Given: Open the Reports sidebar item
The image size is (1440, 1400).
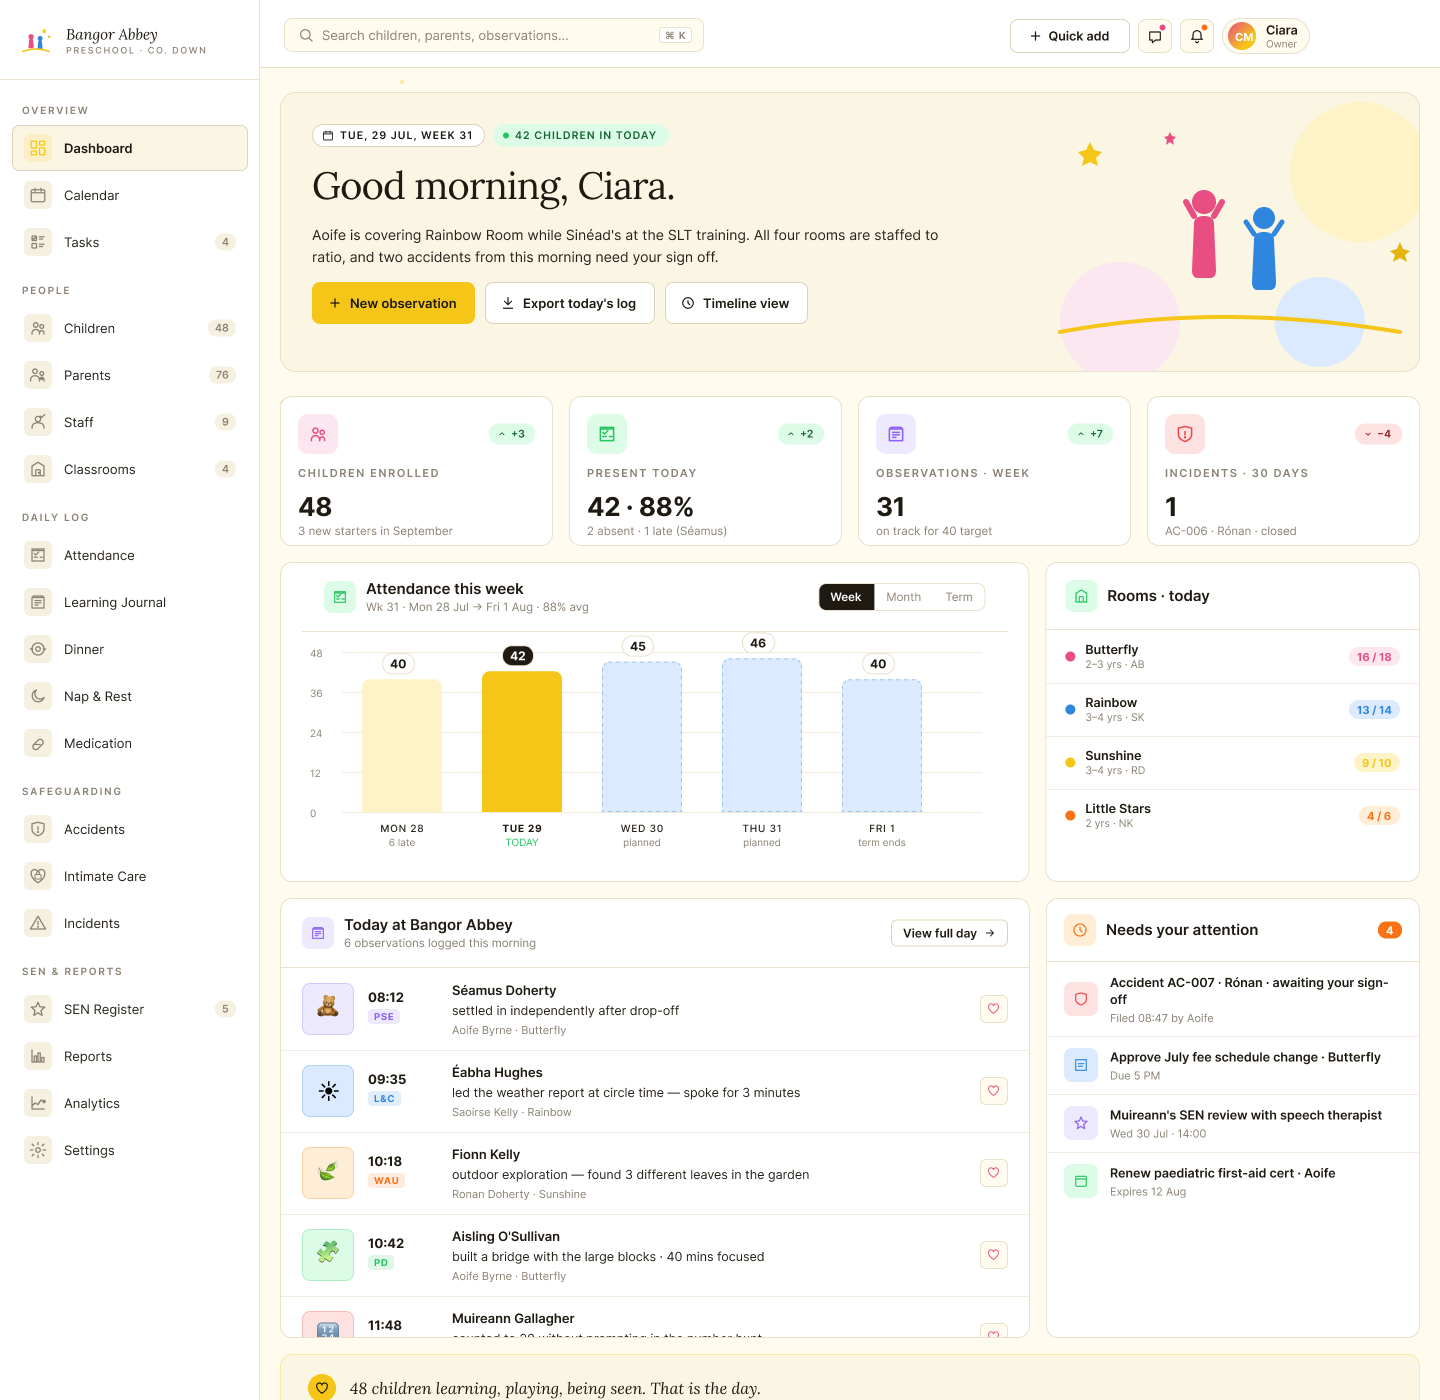Looking at the screenshot, I should (x=130, y=1056).
